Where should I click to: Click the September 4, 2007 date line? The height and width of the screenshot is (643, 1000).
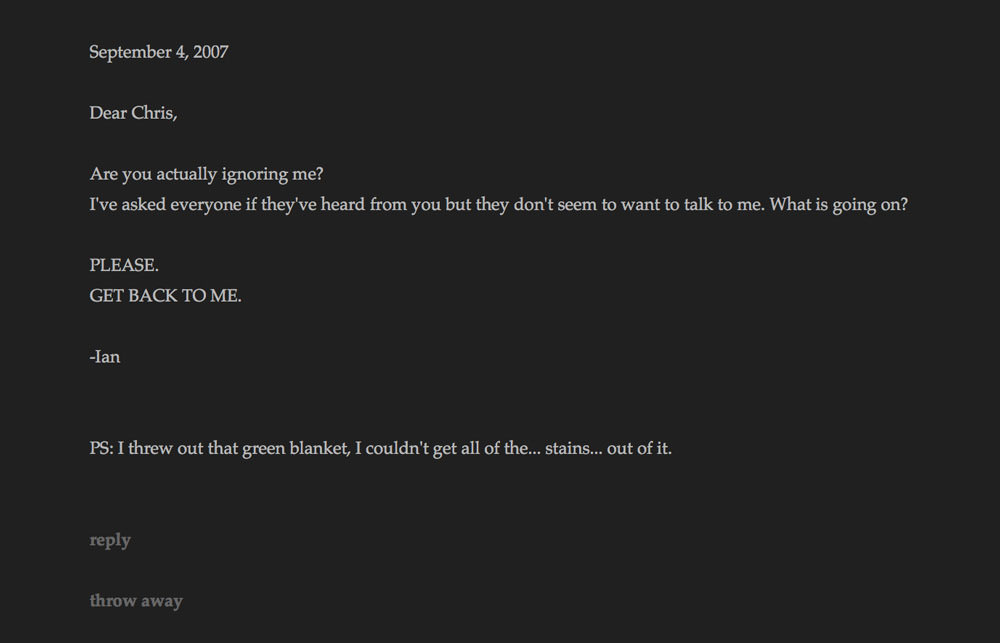pyautogui.click(x=159, y=52)
